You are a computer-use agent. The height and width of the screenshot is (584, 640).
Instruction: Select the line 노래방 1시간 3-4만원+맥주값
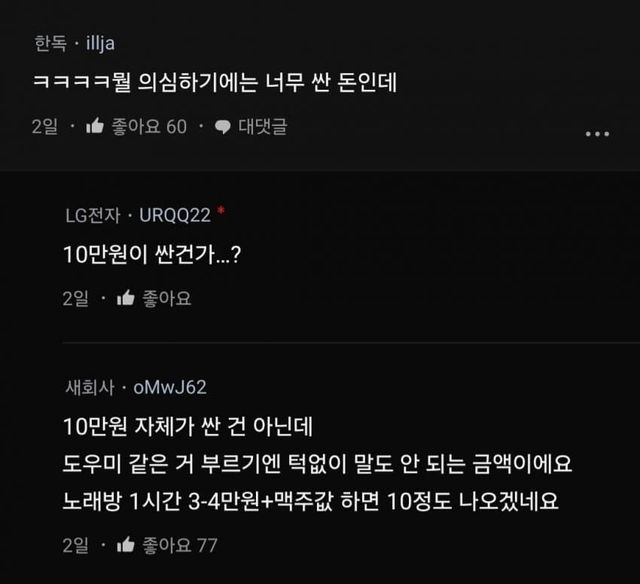point(198,501)
